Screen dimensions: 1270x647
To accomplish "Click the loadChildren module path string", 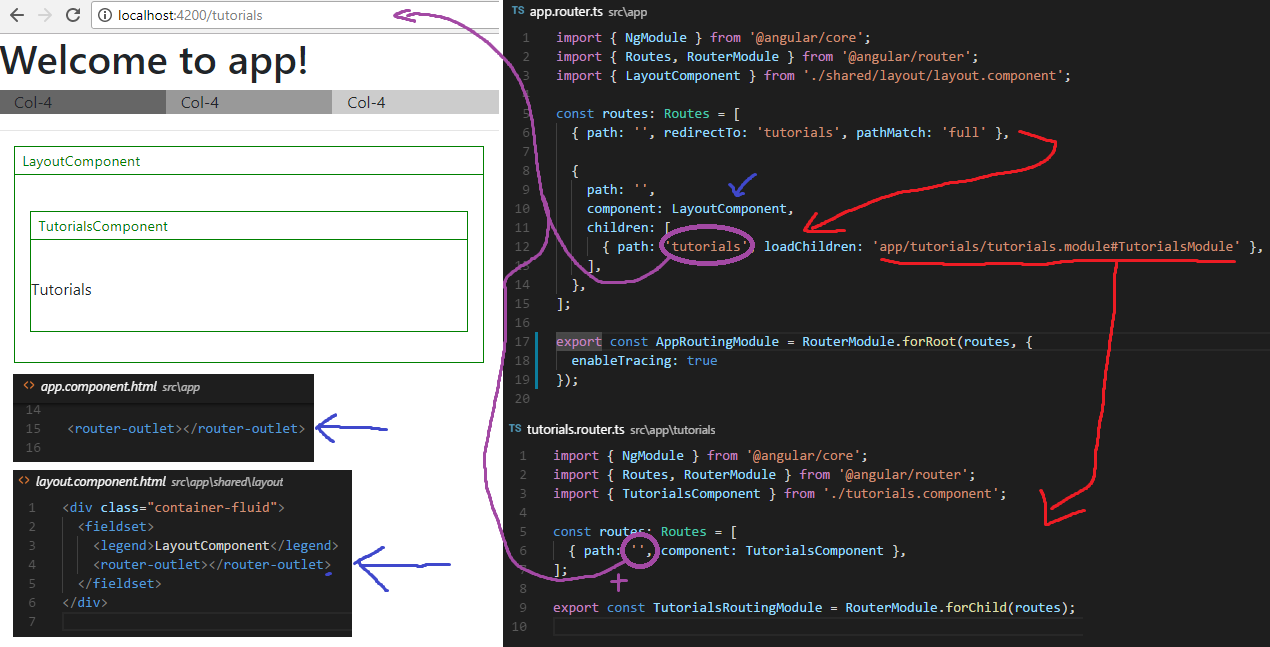I will [x=1057, y=247].
